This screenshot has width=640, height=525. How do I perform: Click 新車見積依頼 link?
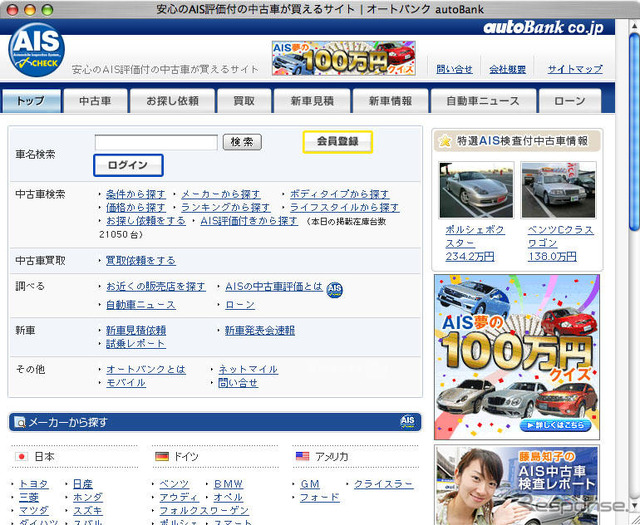tap(136, 330)
